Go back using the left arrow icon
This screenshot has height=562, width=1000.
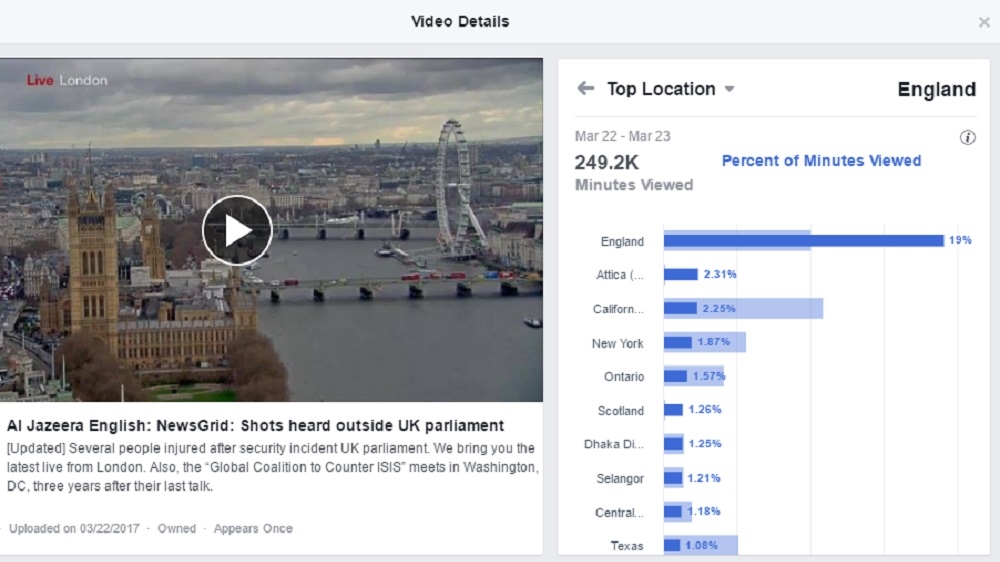point(585,88)
